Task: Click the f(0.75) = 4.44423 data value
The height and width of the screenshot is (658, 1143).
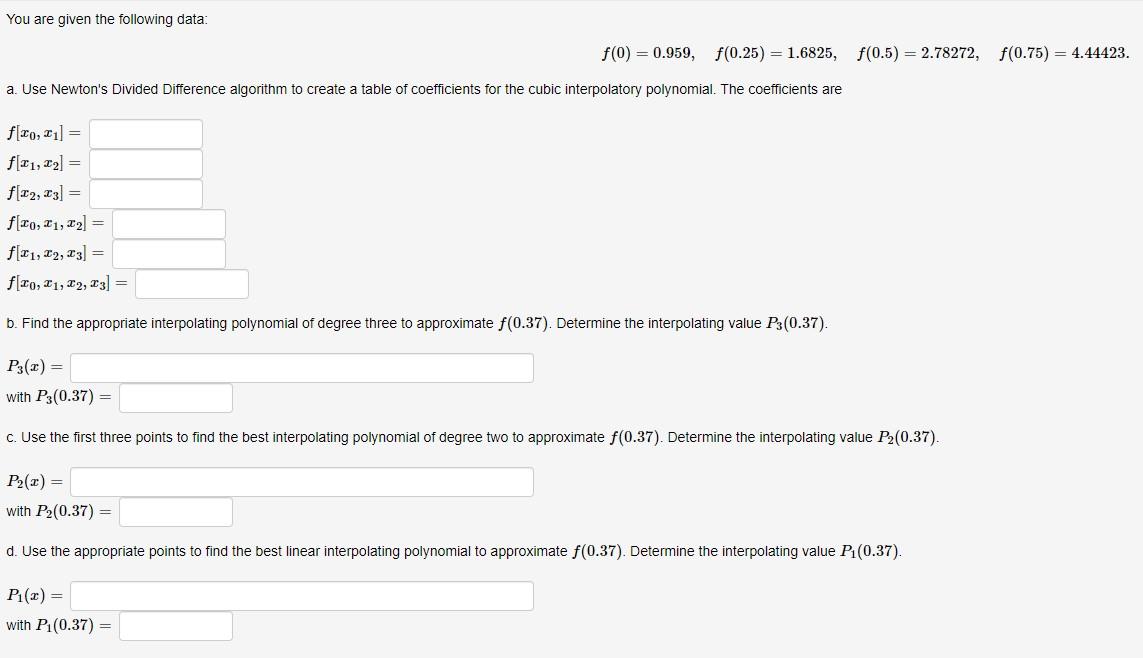Action: click(x=1064, y=53)
